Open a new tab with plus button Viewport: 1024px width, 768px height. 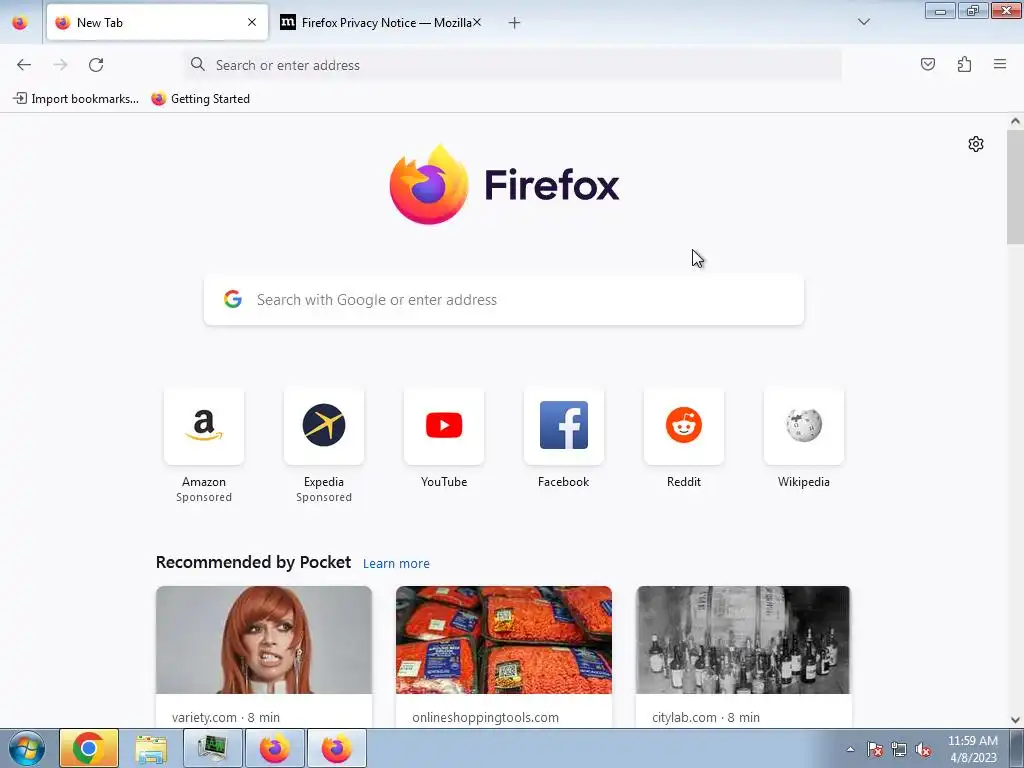pyautogui.click(x=514, y=23)
